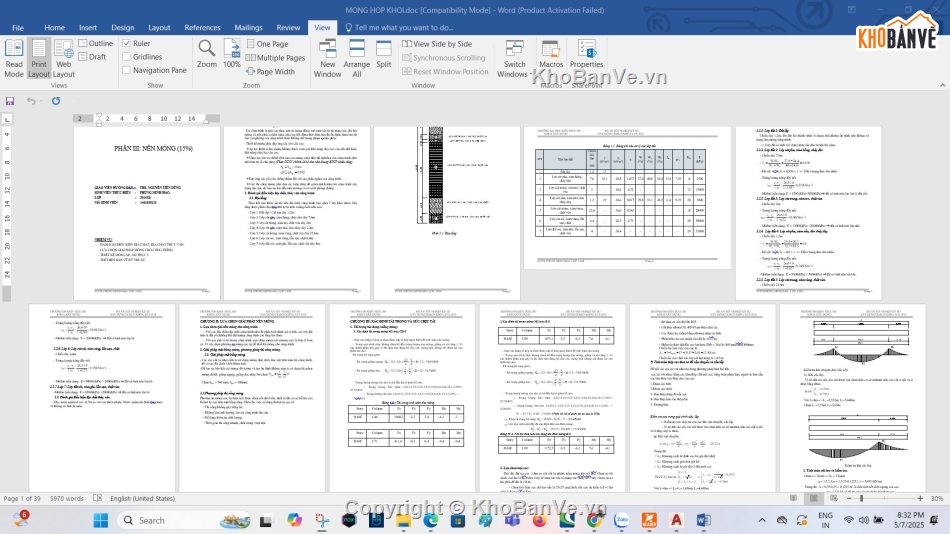The image size is (950, 534).
Task: Fit zoom to Page Width
Action: (270, 72)
